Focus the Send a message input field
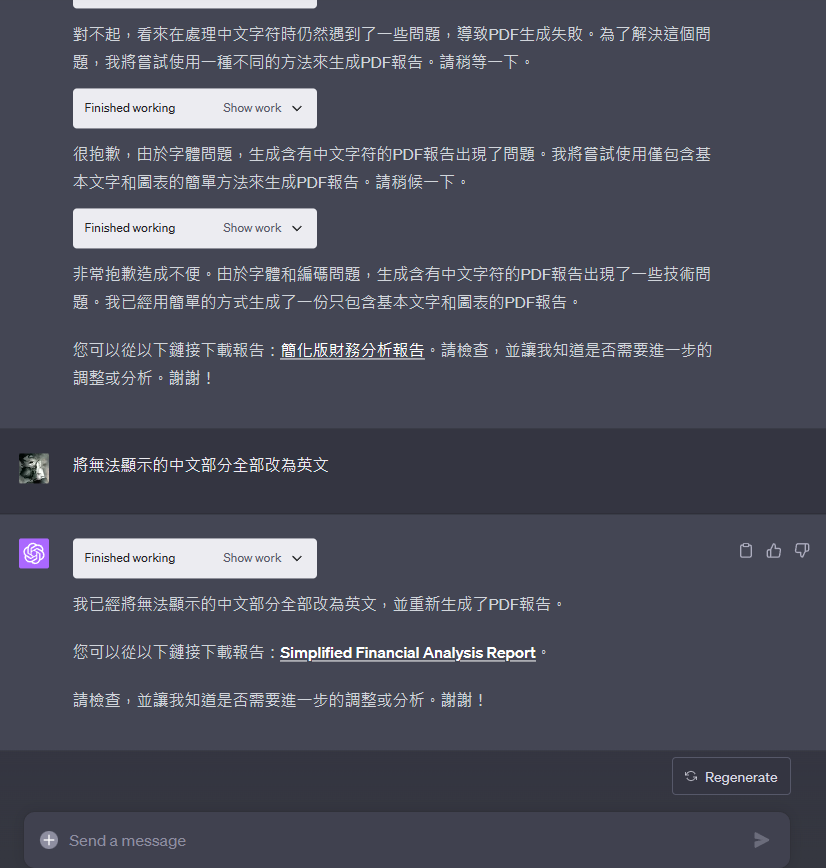826x868 pixels. coord(407,840)
